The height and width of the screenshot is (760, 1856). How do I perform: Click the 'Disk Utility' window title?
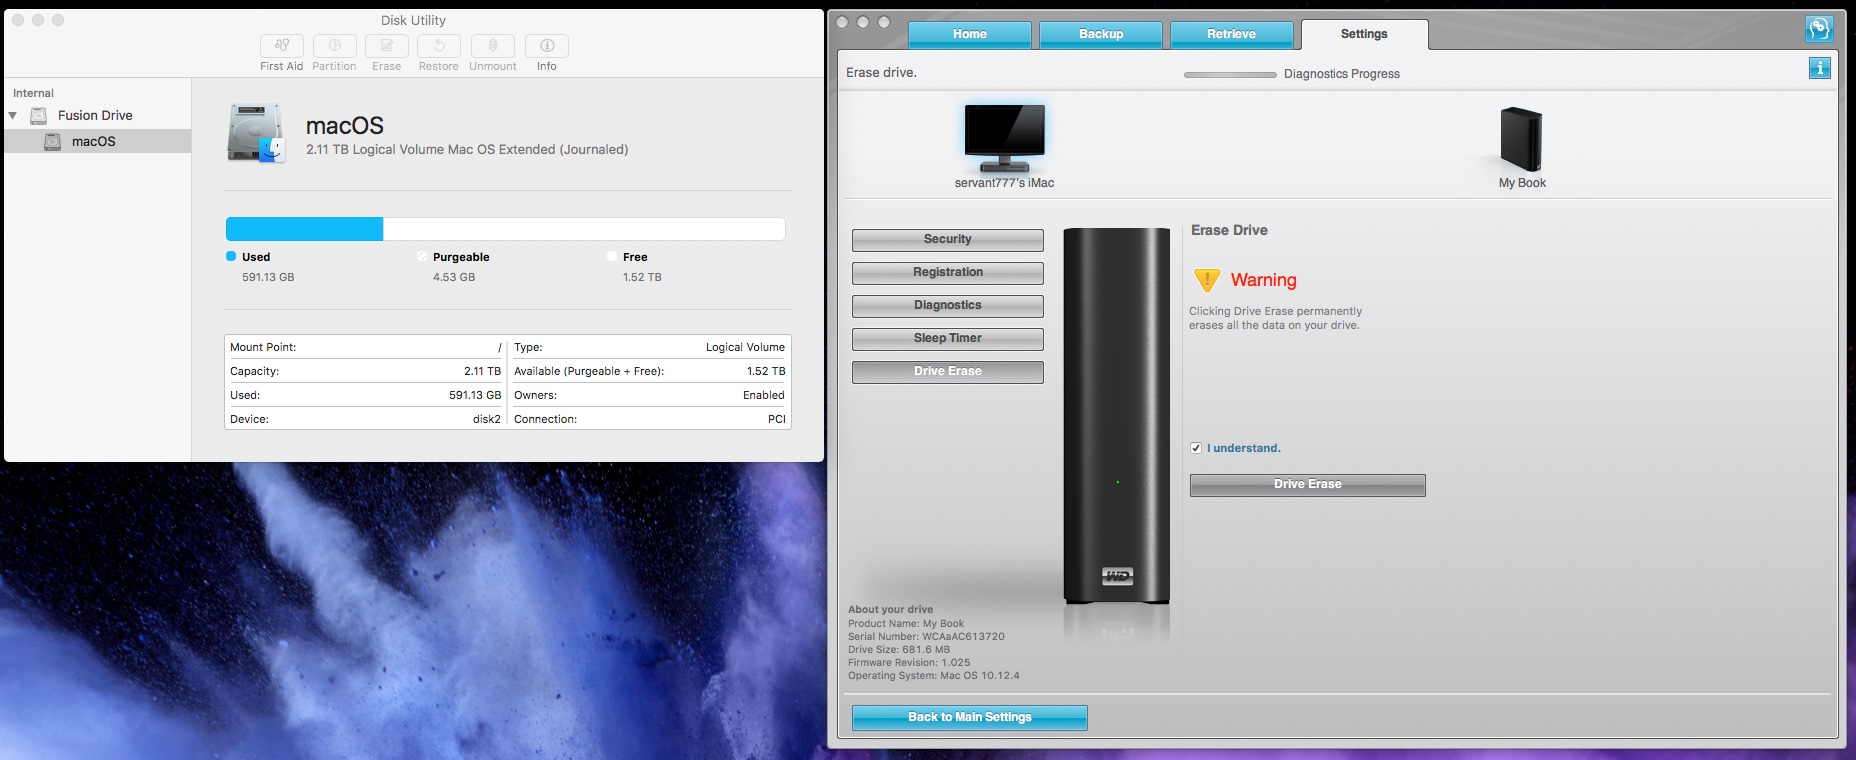[413, 20]
